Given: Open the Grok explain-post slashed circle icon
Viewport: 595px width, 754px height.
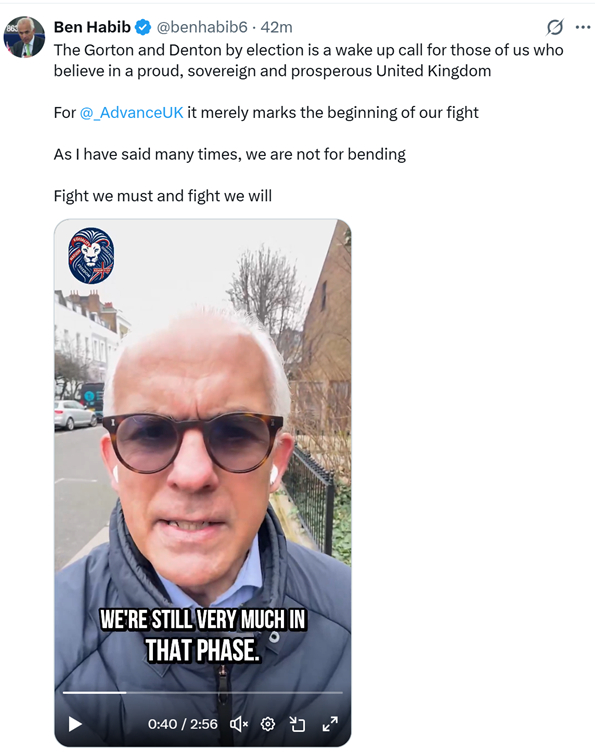Looking at the screenshot, I should 555,27.
